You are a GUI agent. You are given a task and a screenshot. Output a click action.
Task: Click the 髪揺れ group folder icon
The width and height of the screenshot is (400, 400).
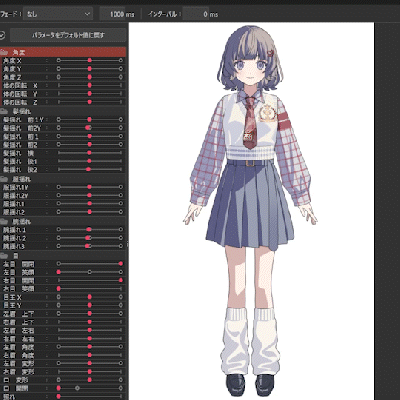tap(4, 111)
